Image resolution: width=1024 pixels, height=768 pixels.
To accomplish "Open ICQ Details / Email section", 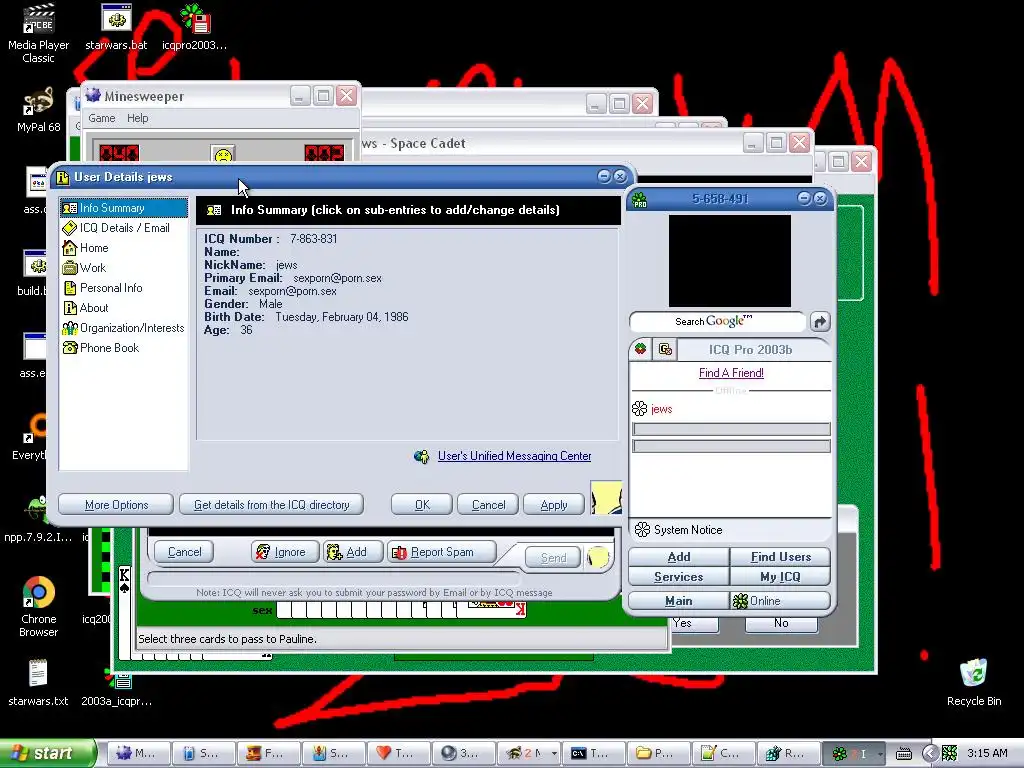I will click(116, 228).
